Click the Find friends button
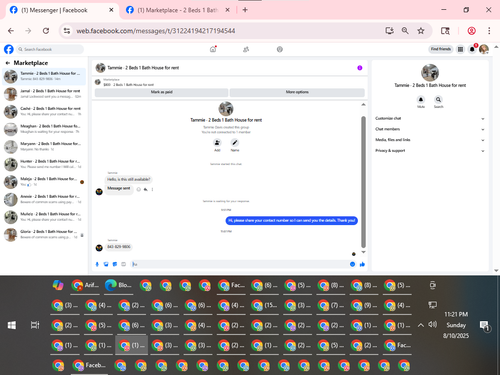 [x=440, y=49]
